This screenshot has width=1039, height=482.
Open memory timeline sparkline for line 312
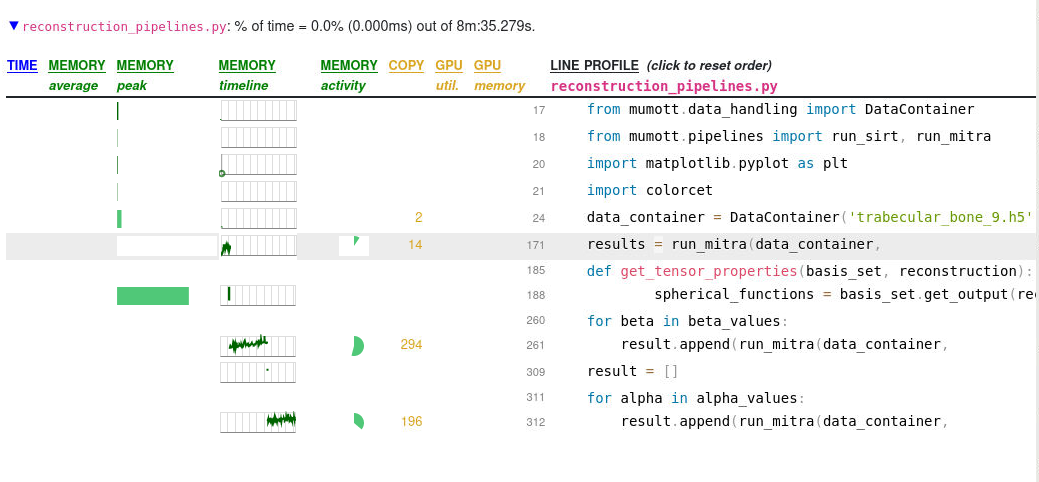[x=258, y=422]
